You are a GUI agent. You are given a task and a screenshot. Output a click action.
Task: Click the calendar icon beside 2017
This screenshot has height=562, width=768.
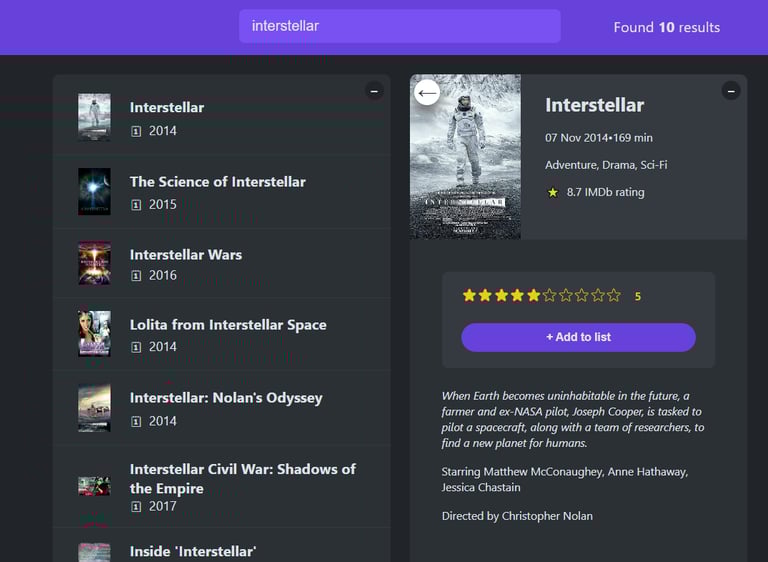pos(136,507)
